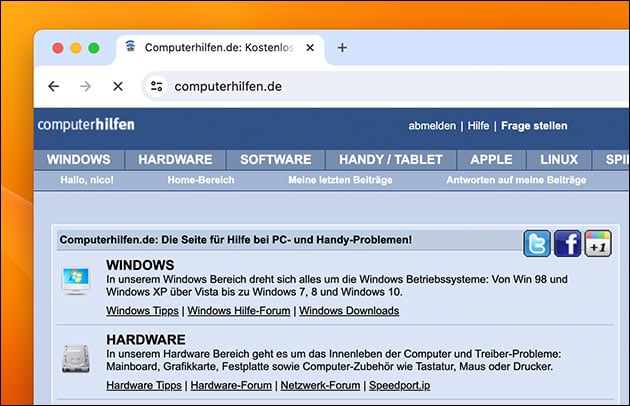This screenshot has height=406, width=630.
Task: Stop page loading with the X button
Action: tap(118, 86)
